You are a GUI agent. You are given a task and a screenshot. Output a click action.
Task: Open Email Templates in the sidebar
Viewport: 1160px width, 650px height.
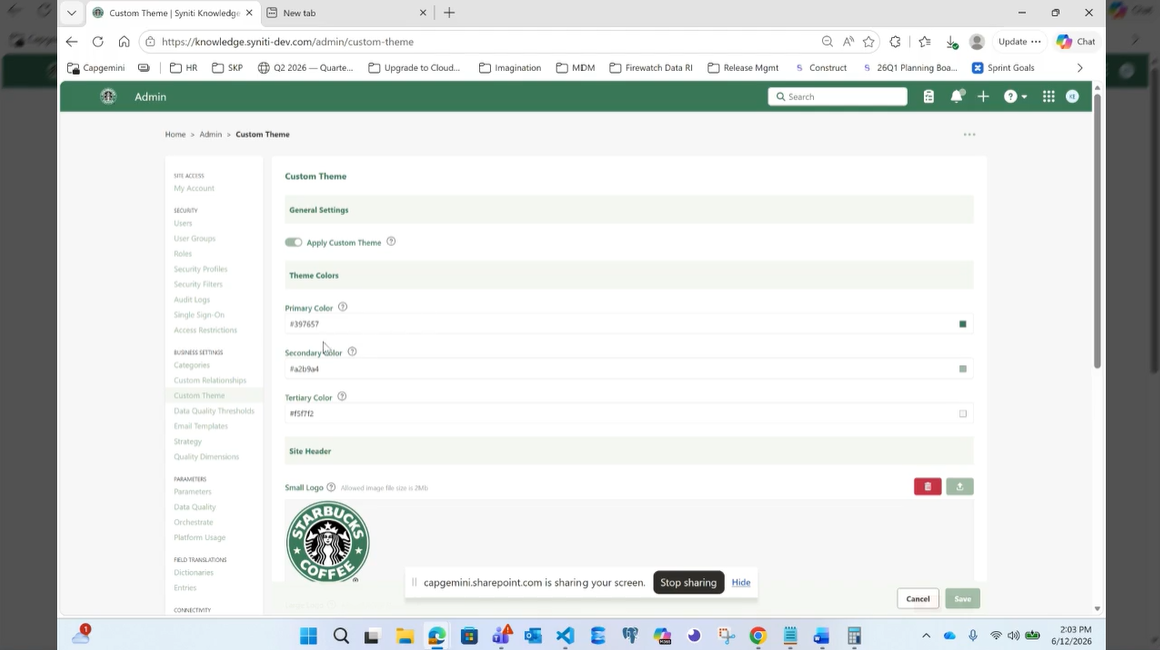point(200,426)
